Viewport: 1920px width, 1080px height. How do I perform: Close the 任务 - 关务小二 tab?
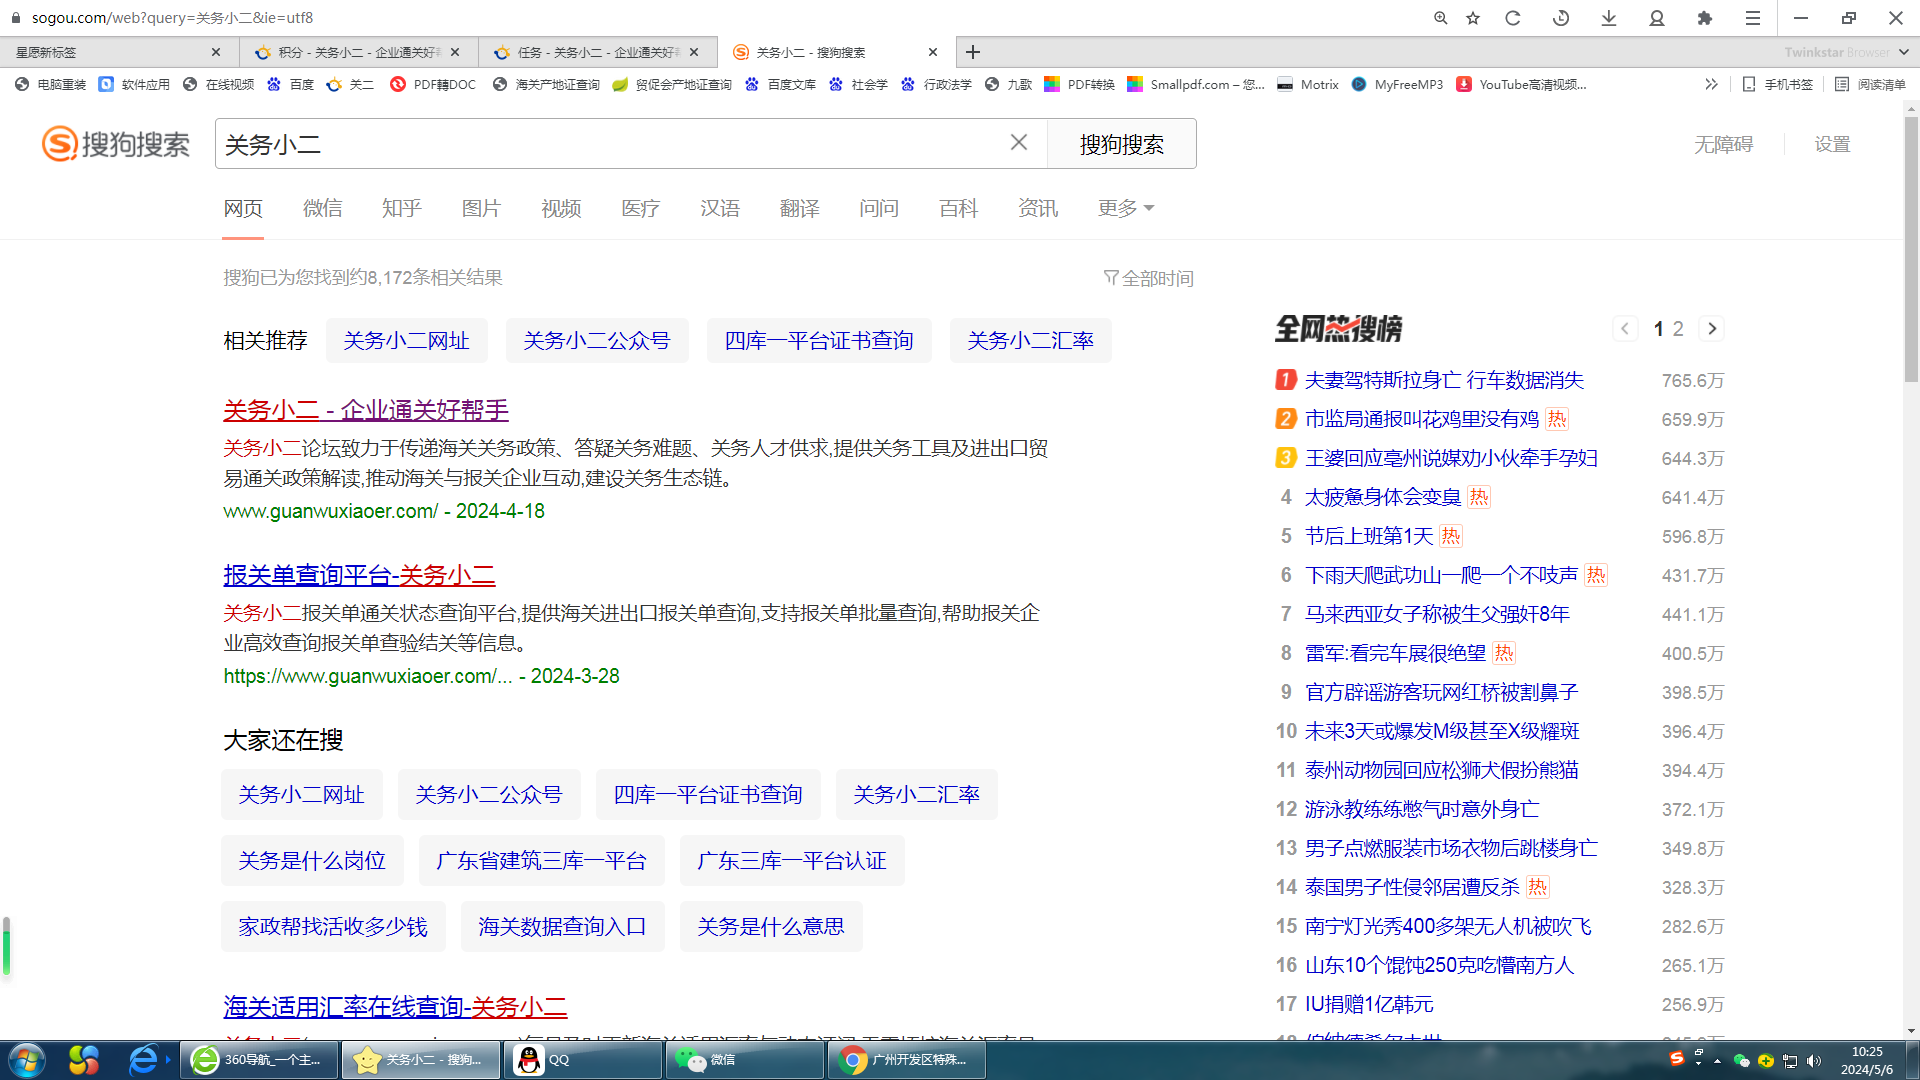click(694, 52)
